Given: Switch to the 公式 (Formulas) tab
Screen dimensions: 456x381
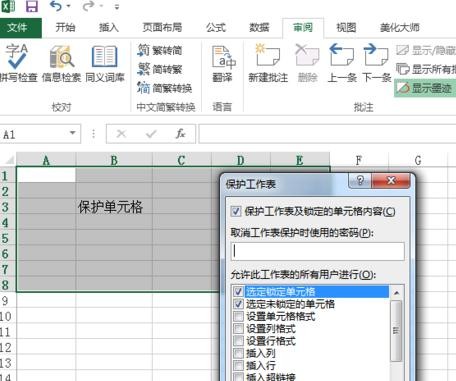Looking at the screenshot, I should pyautogui.click(x=216, y=27).
